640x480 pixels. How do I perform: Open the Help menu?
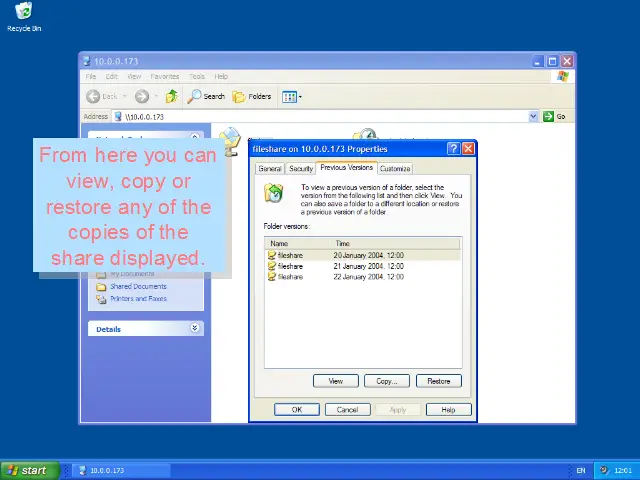tap(221, 76)
